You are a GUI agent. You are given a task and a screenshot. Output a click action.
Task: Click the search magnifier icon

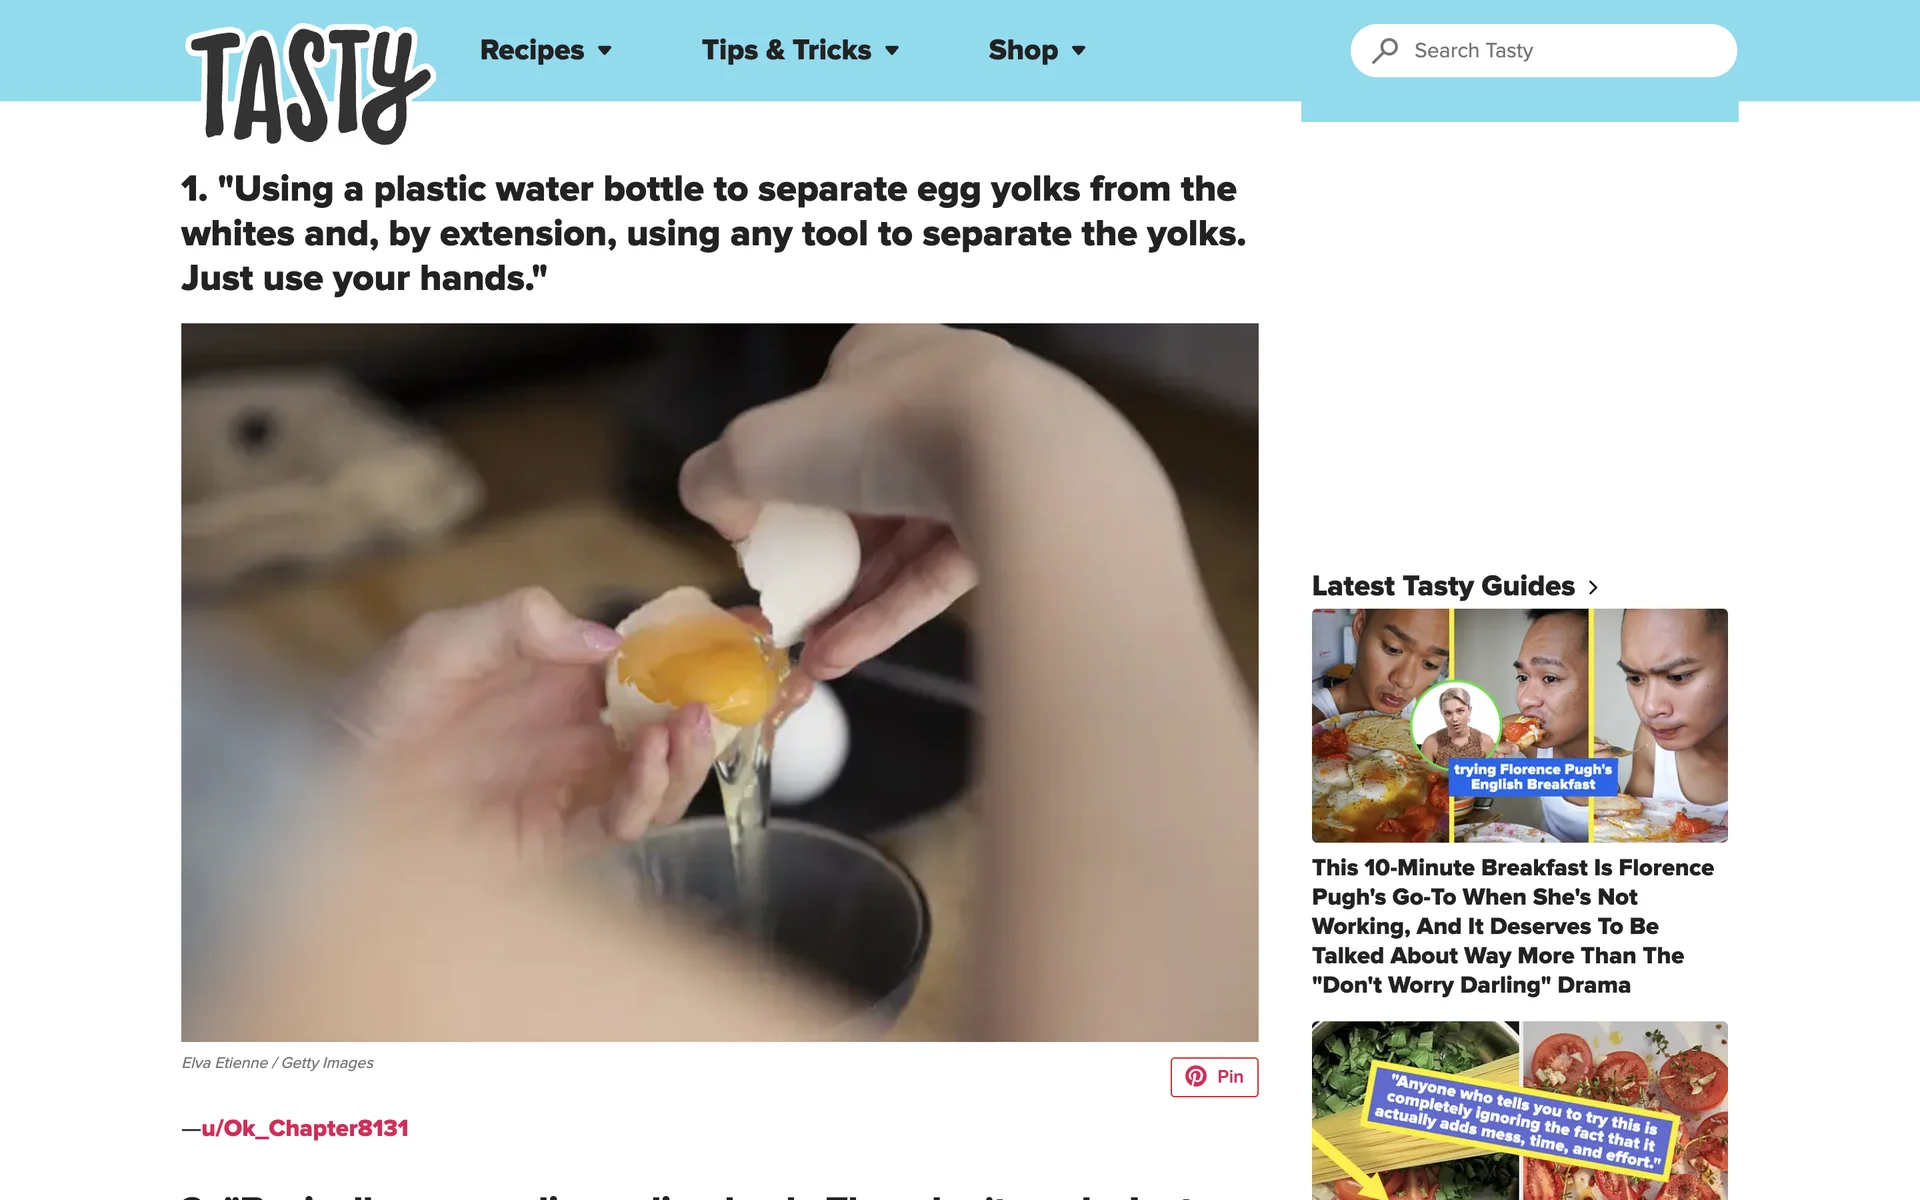coord(1385,51)
